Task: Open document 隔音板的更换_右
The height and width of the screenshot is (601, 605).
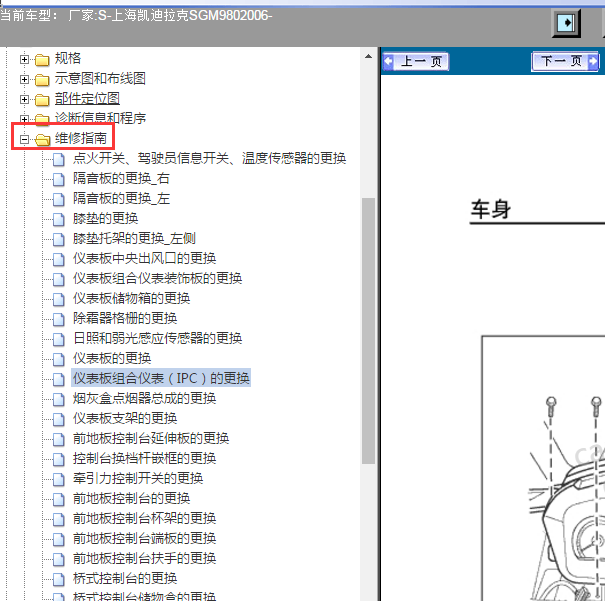Action: tap(121, 178)
